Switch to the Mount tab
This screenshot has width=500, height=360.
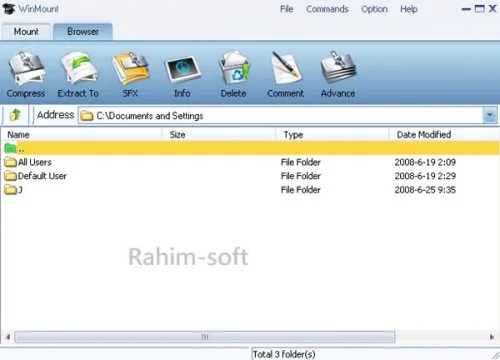26,32
